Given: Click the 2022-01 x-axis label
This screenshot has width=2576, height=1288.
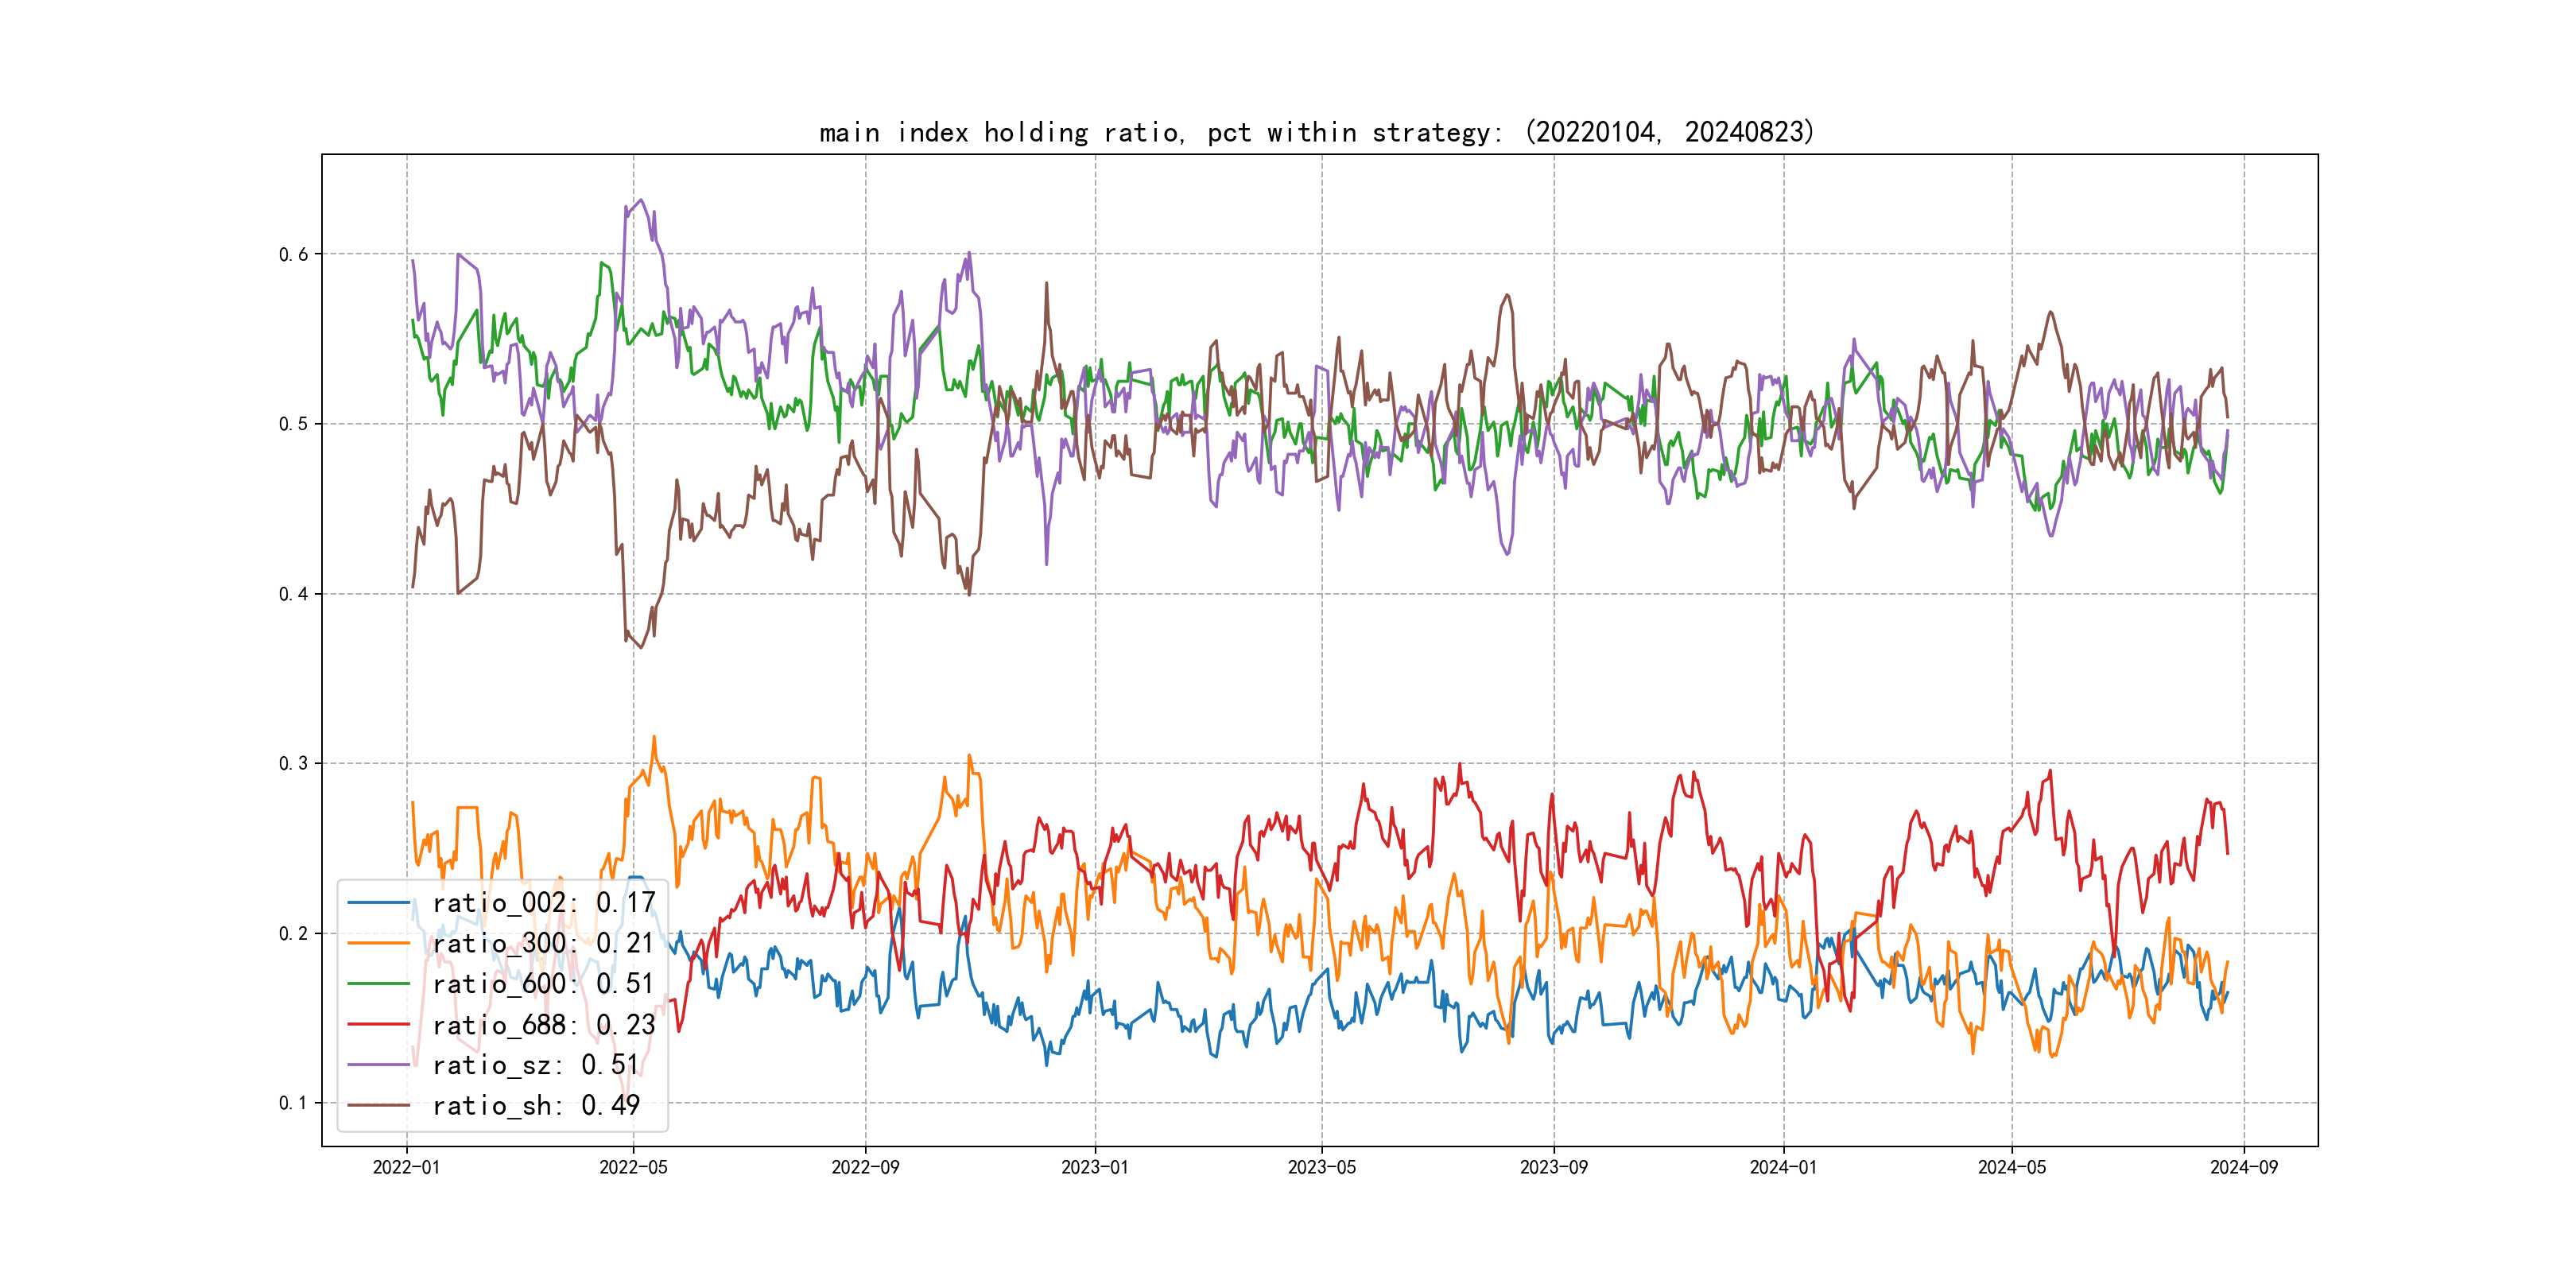Looking at the screenshot, I should (x=406, y=1167).
